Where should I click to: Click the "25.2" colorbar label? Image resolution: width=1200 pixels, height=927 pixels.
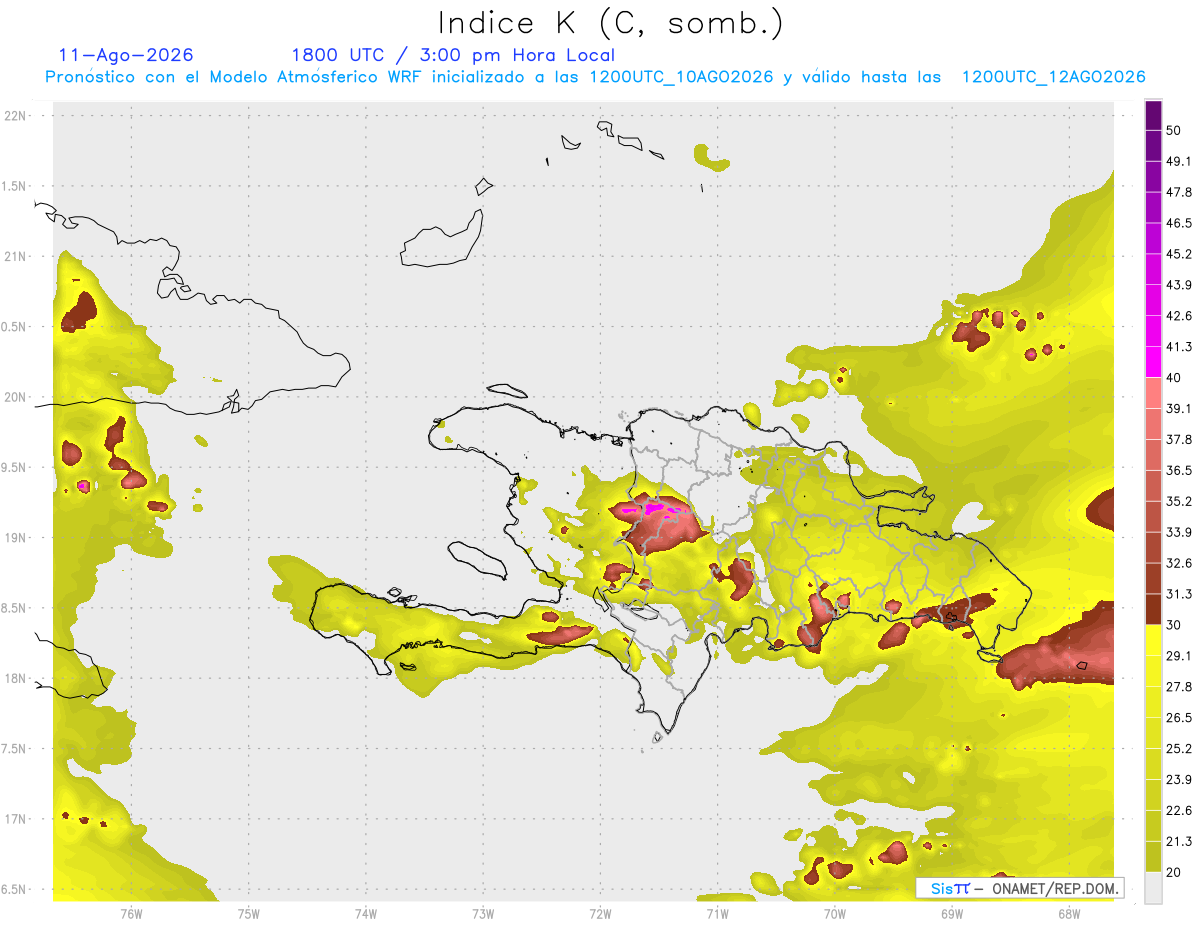(1179, 748)
